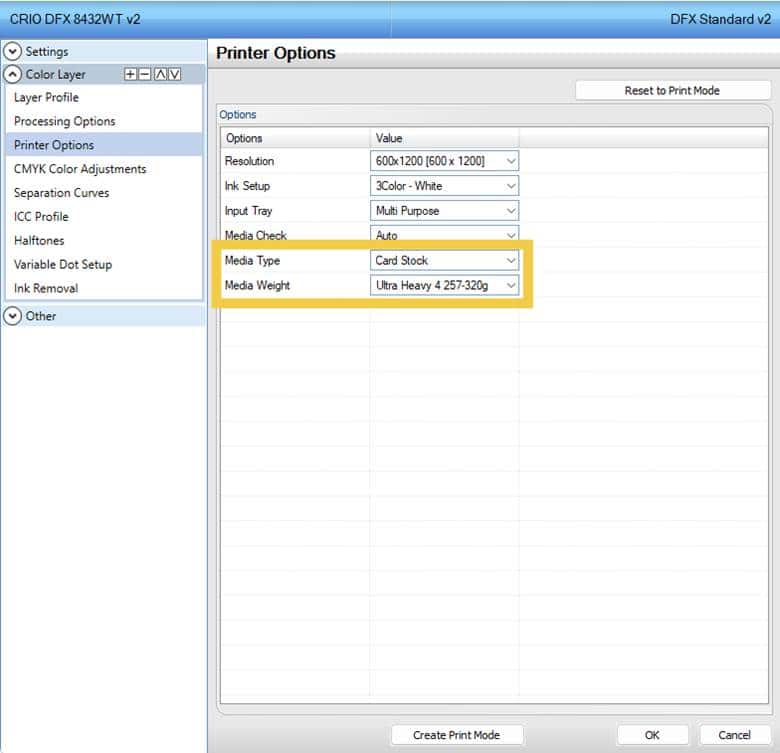
Task: Go to CMYK Color Adjustments
Action: coord(80,169)
